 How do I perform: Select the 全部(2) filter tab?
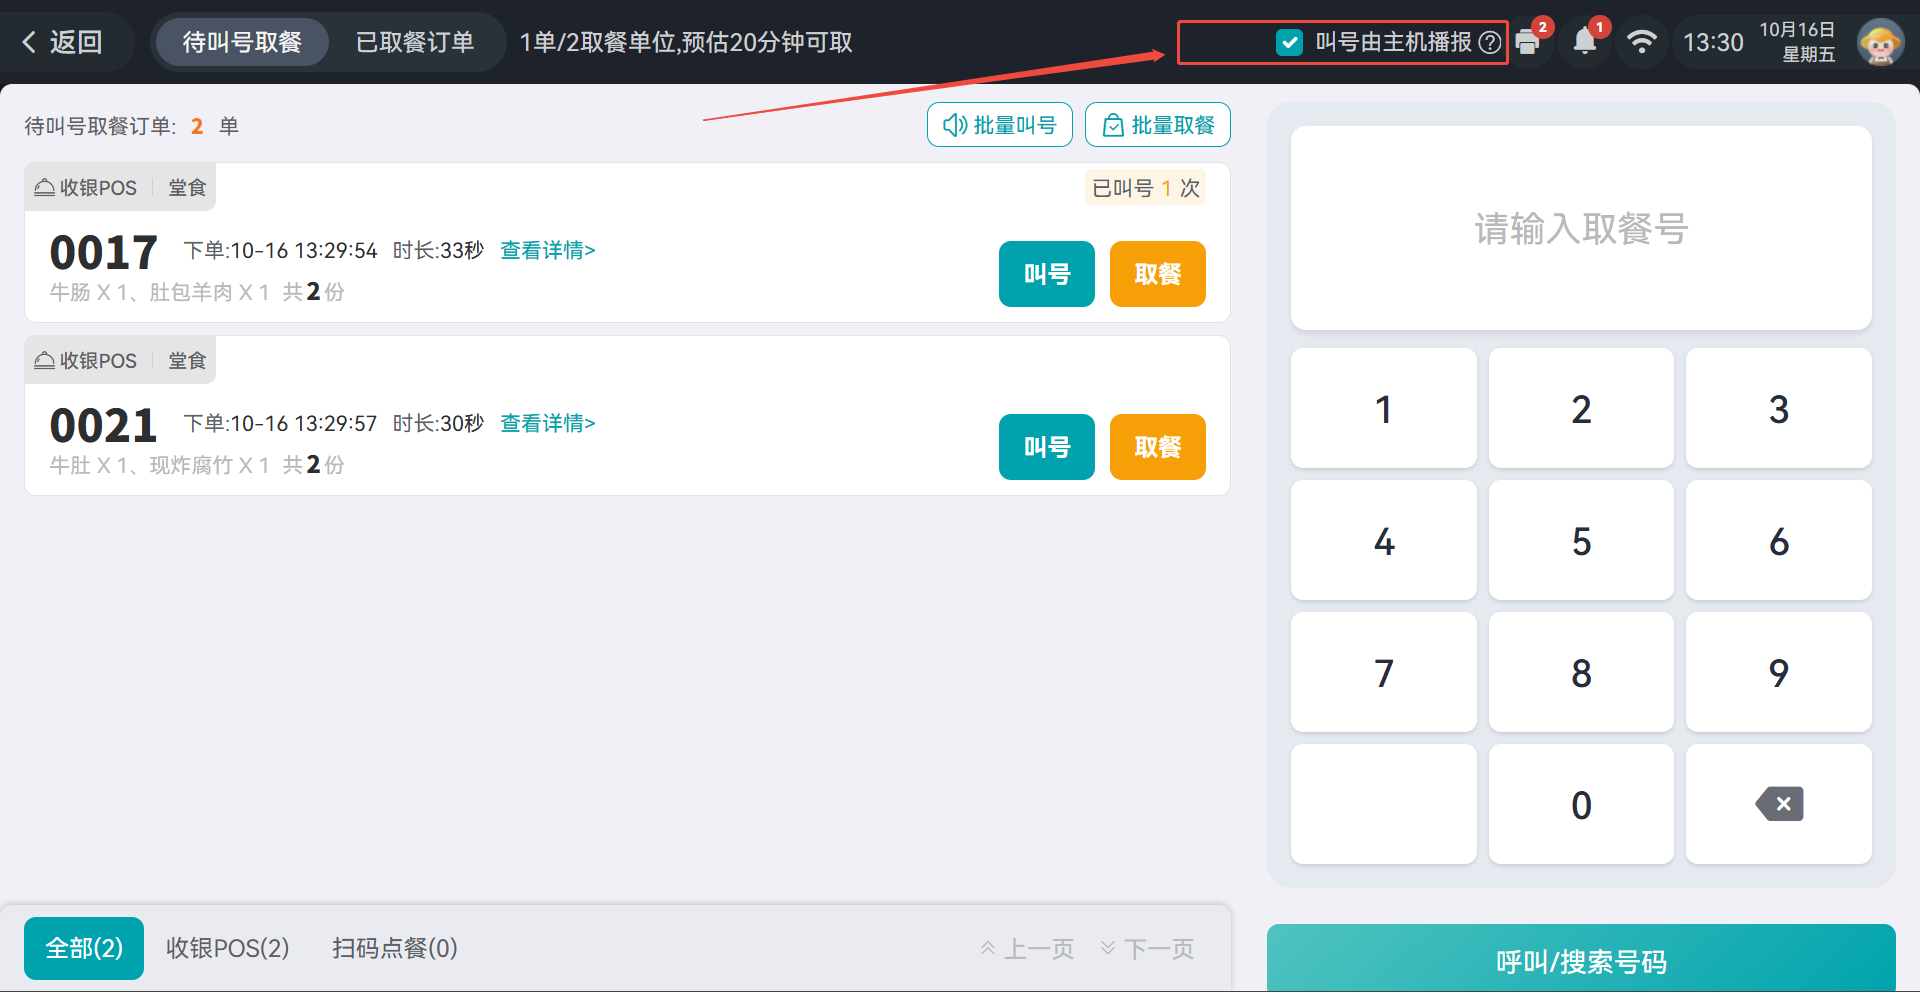[84, 948]
